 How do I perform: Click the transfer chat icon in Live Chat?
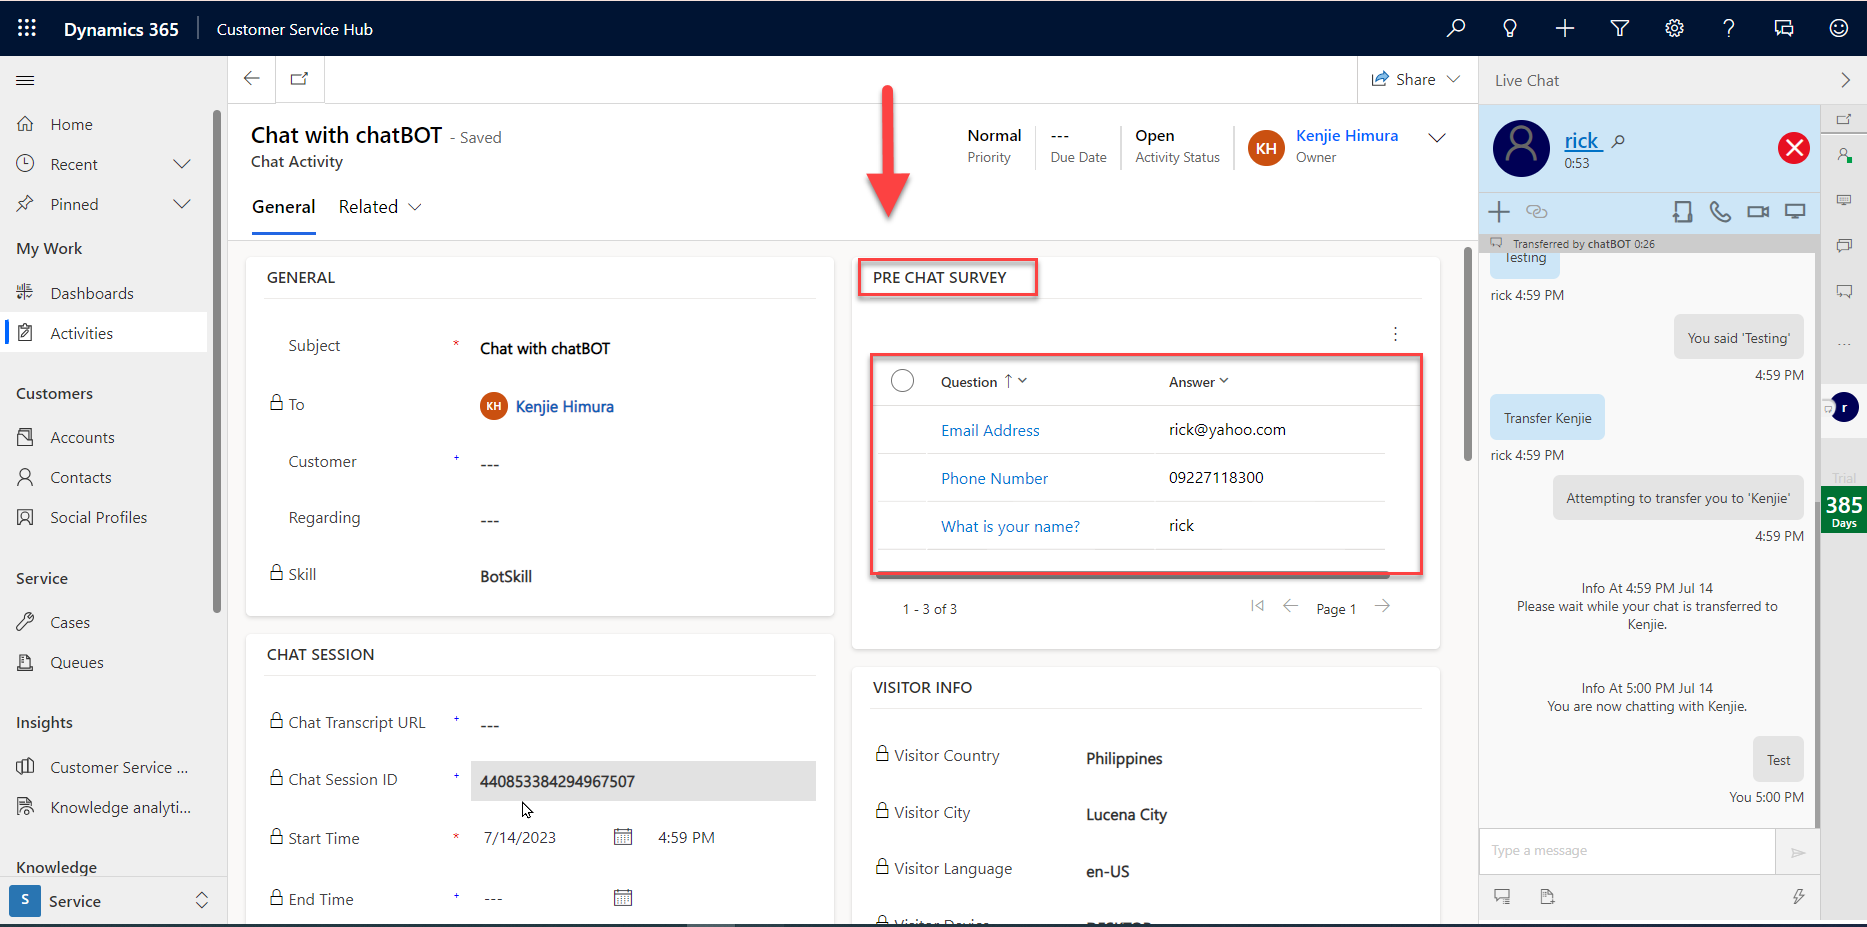[x=1683, y=211]
